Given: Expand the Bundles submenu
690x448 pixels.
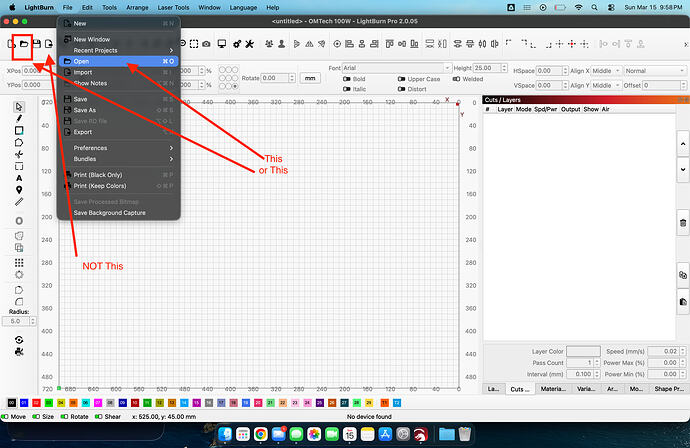Looking at the screenshot, I should coord(118,159).
